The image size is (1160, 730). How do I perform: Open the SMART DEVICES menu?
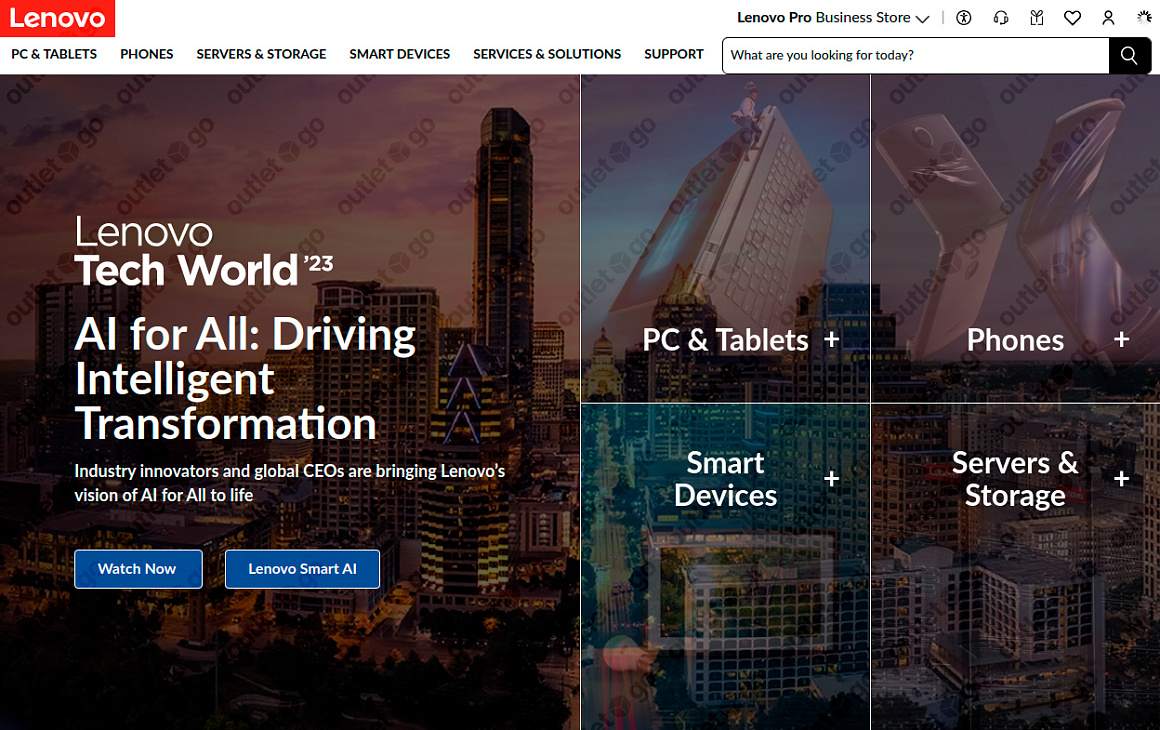click(x=399, y=54)
